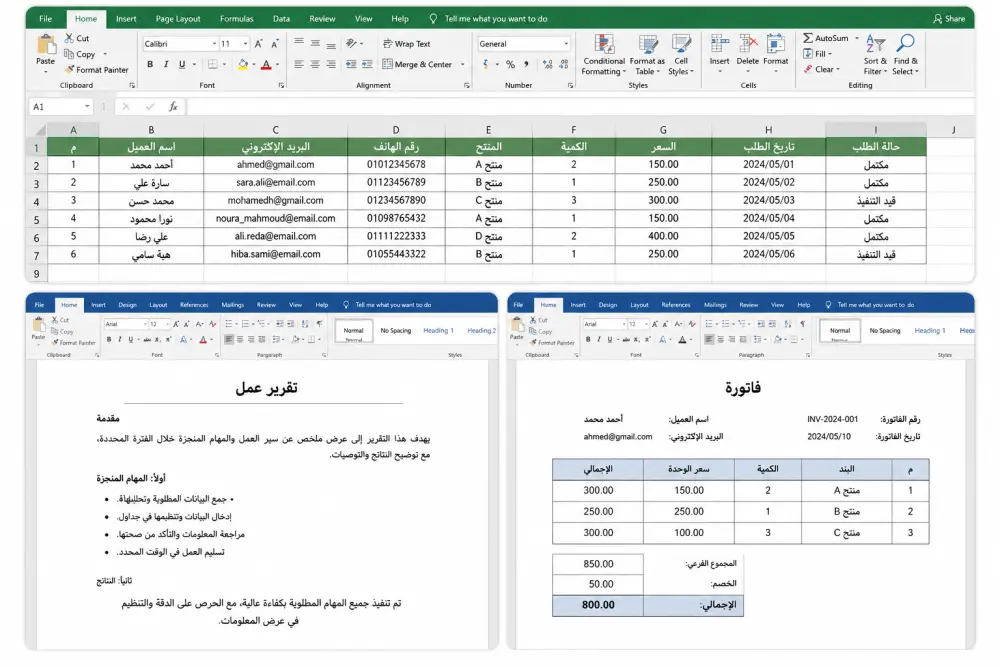The width and height of the screenshot is (1000, 667).
Task: Click Cut in the Excel clipboard group
Action: (77, 38)
